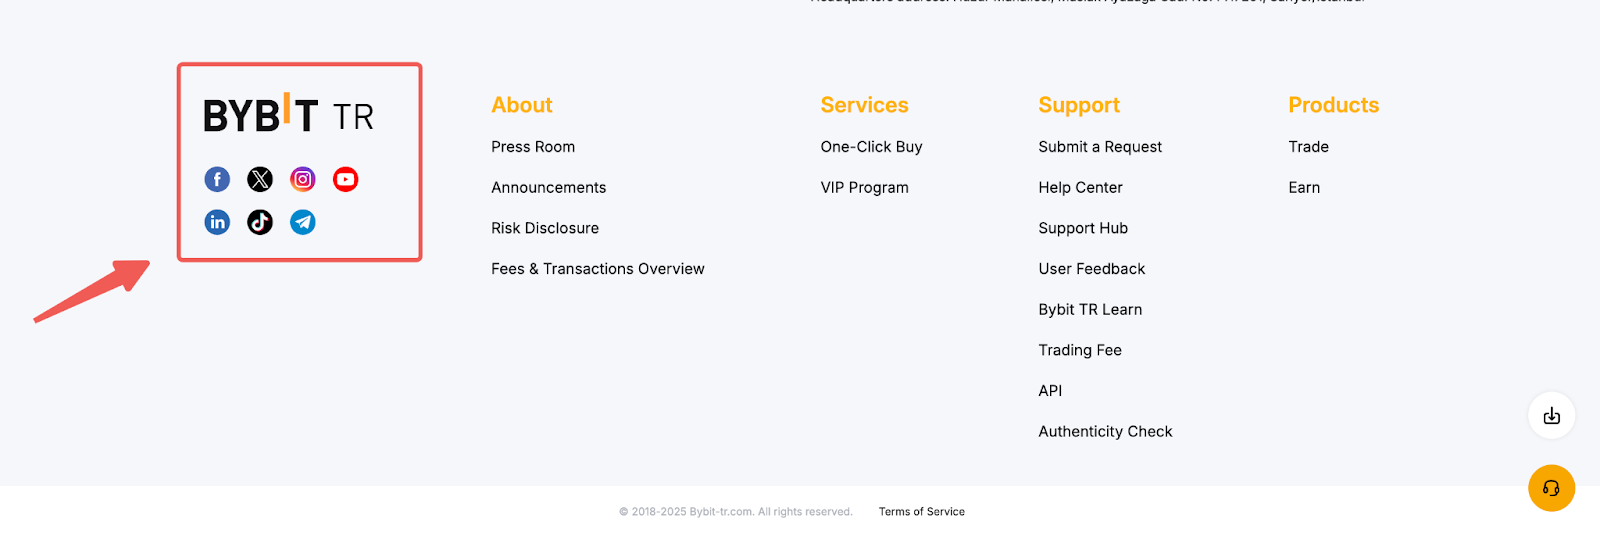Open Terms of Service link
Viewport: 1600px width, 536px height.
pyautogui.click(x=921, y=512)
